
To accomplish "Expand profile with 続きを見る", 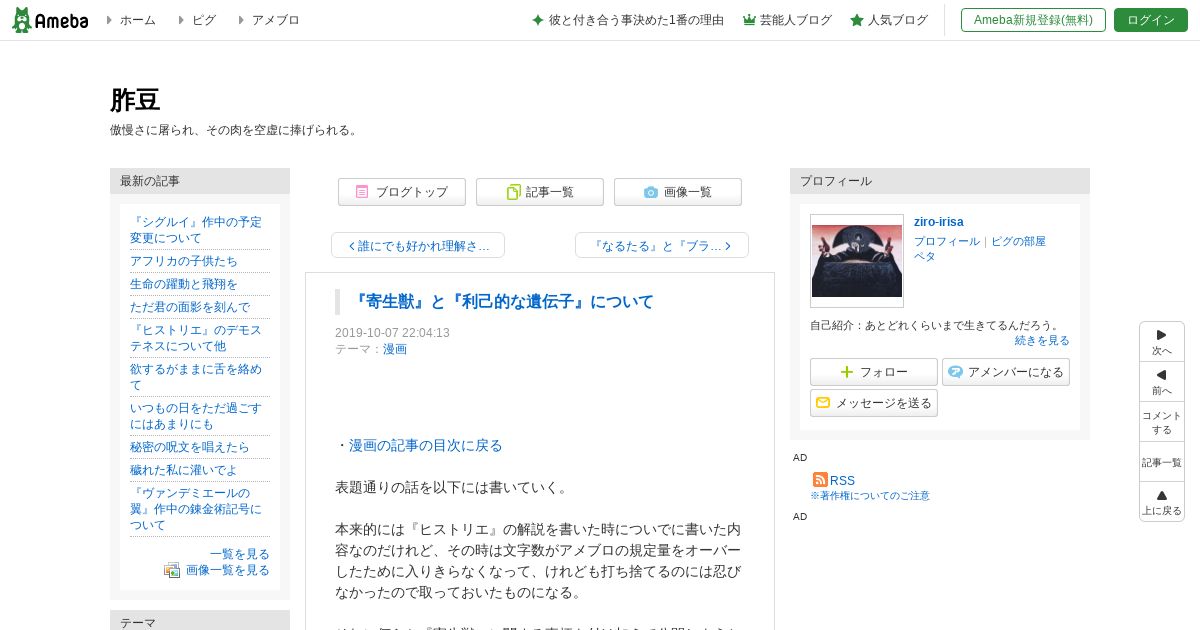I will (x=1042, y=340).
